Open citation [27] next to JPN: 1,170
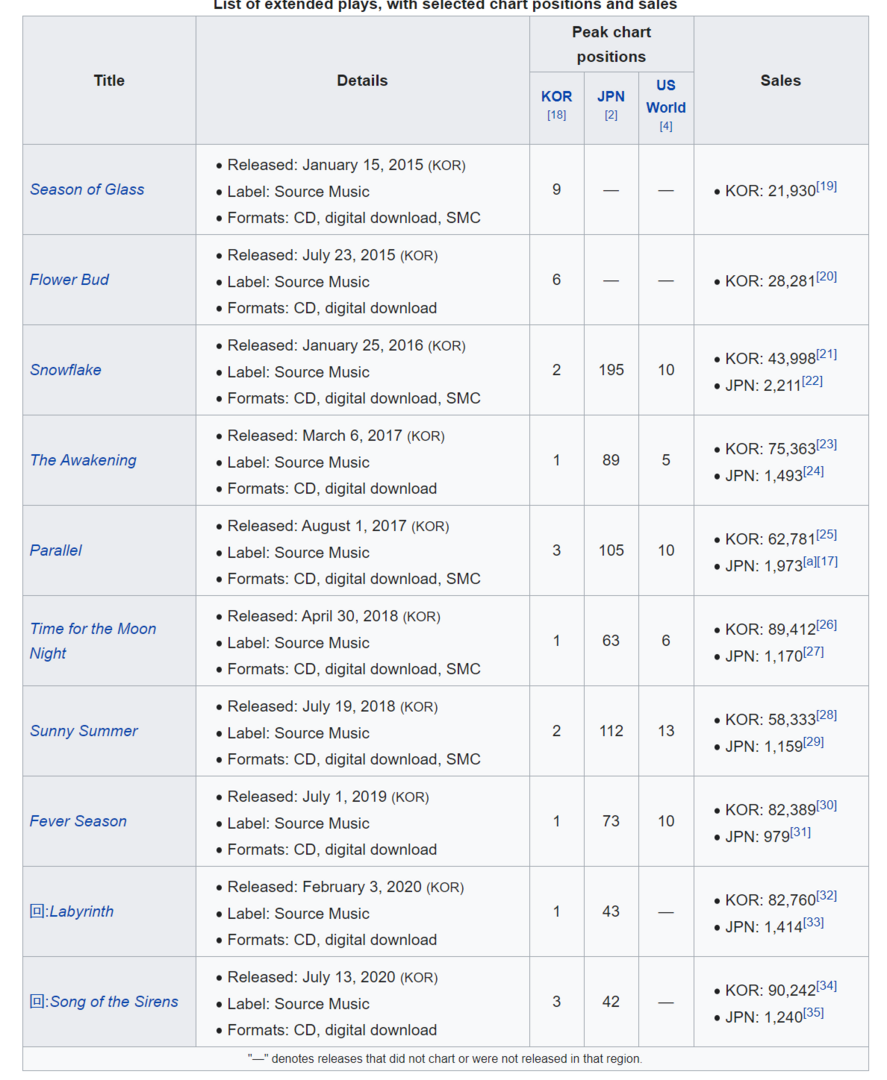This screenshot has width=887, height=1080. pos(813,652)
